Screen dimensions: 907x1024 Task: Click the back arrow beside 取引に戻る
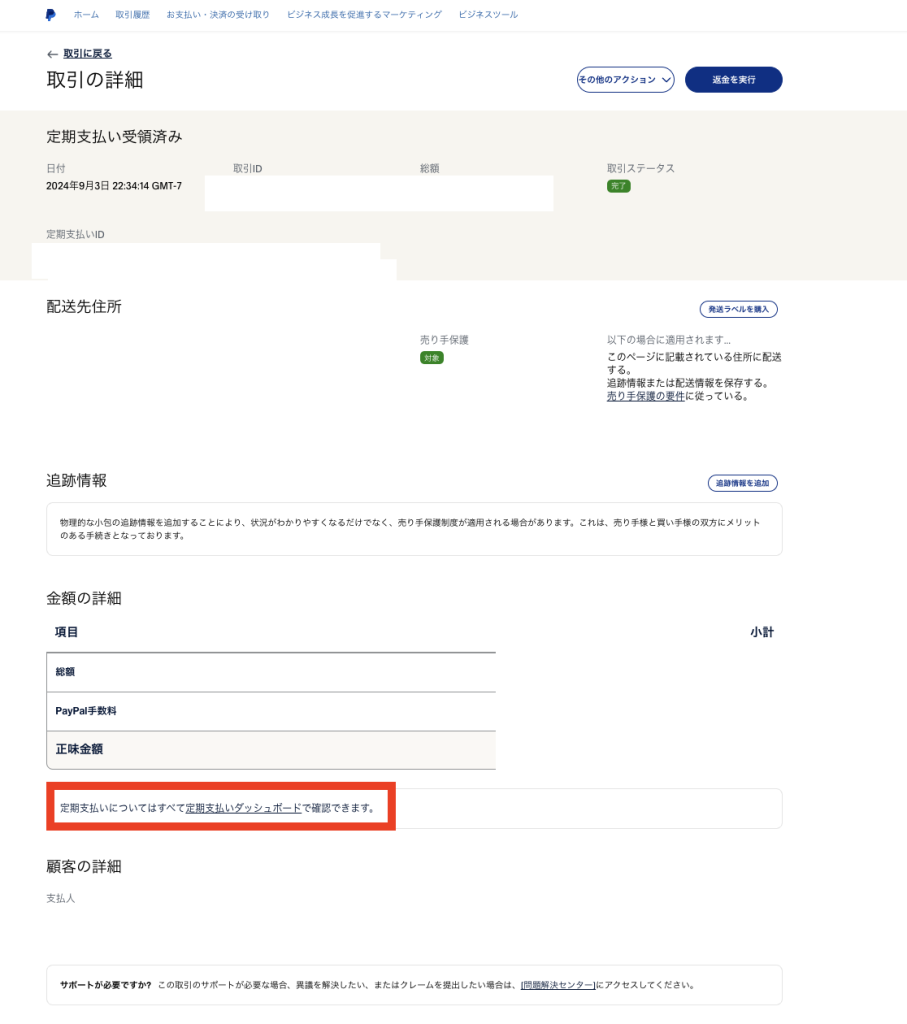click(52, 54)
